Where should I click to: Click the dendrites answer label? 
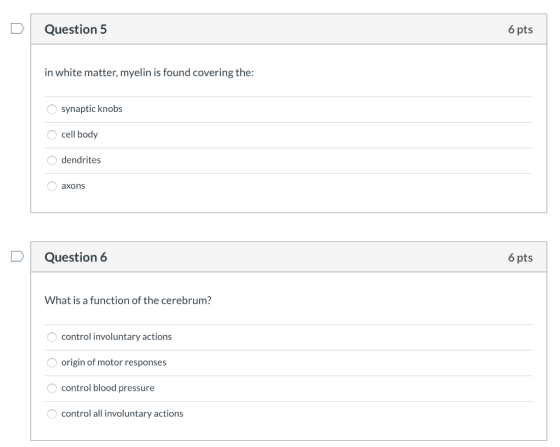pyautogui.click(x=81, y=160)
